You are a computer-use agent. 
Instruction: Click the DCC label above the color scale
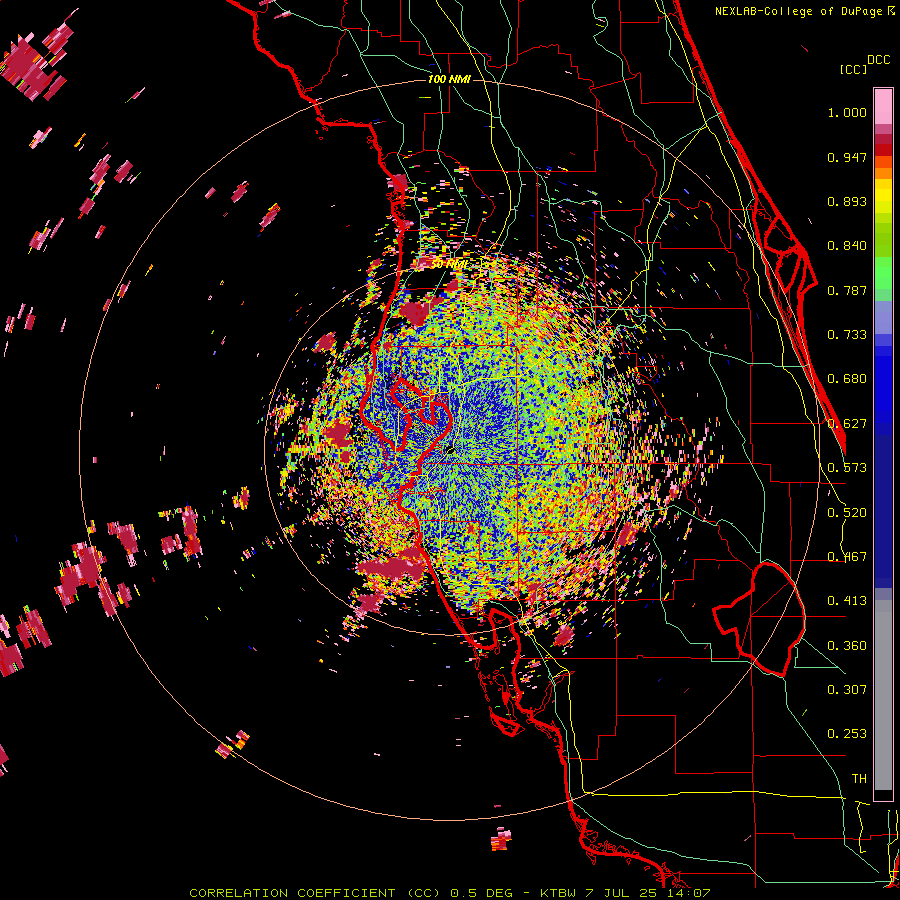coord(879,60)
